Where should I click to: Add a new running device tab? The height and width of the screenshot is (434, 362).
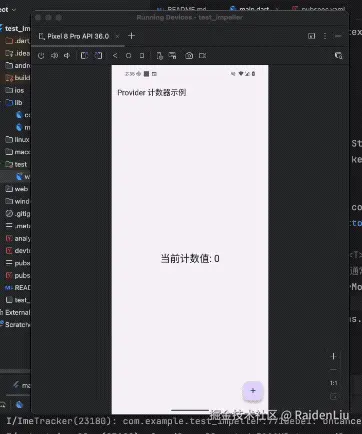[x=131, y=36]
